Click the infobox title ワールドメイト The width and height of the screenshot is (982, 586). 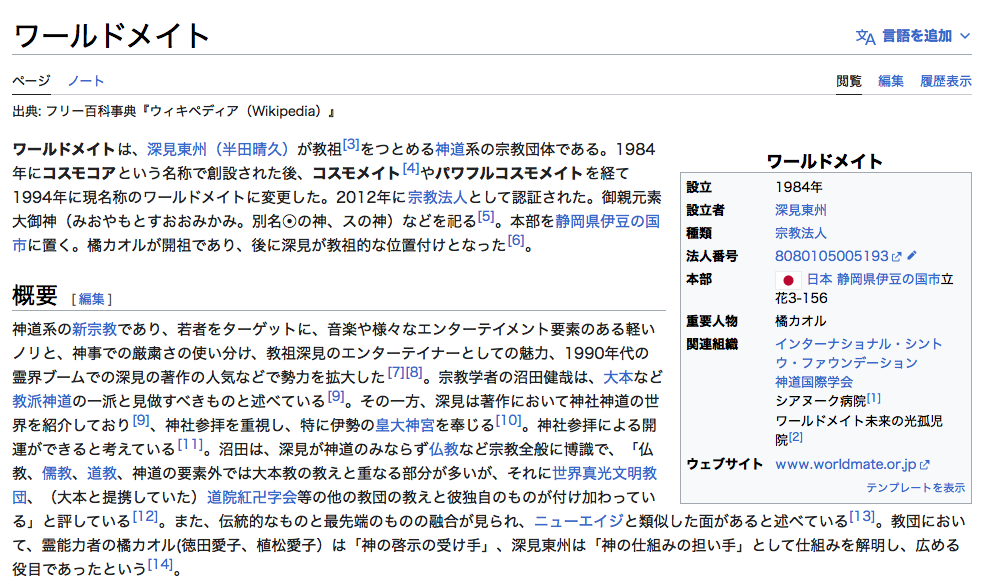825,162
